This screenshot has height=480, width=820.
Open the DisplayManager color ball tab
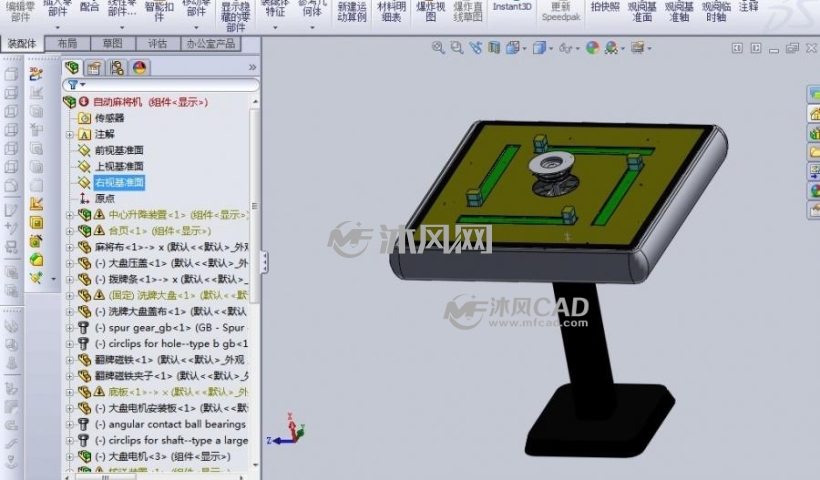click(x=140, y=68)
